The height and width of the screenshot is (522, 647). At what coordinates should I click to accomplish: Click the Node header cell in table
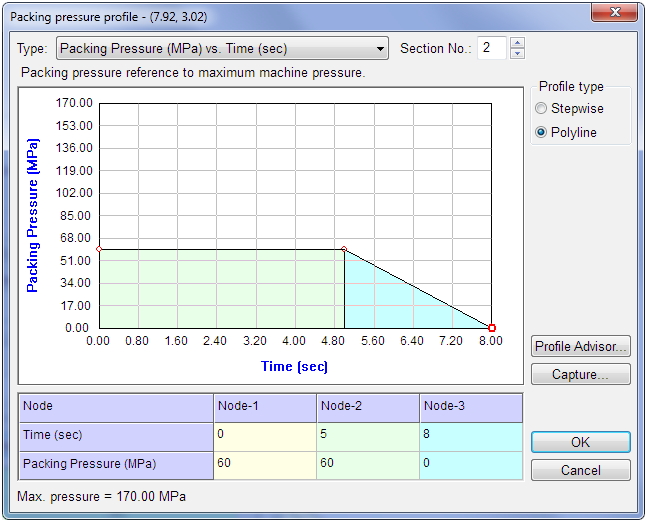point(116,408)
